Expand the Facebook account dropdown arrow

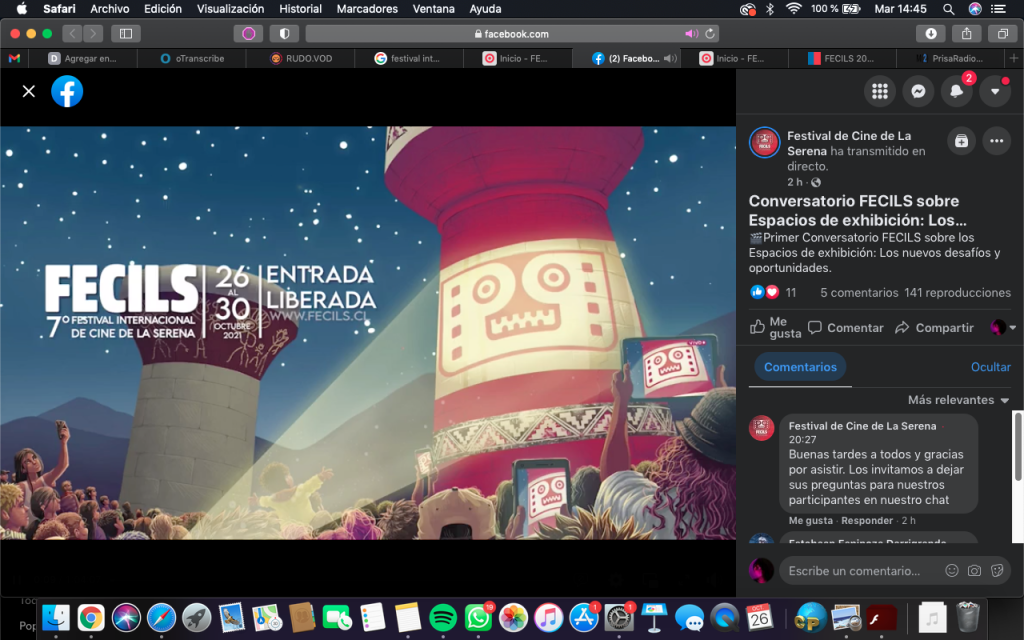[x=995, y=91]
